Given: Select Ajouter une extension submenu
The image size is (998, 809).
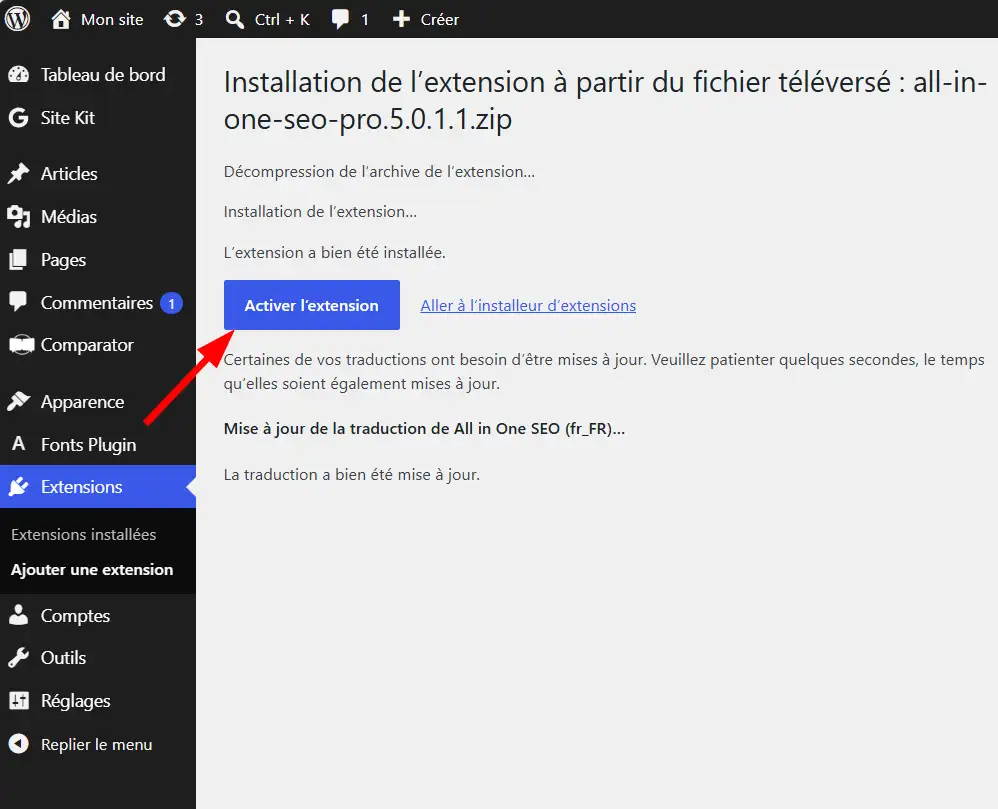Looking at the screenshot, I should pos(92,569).
